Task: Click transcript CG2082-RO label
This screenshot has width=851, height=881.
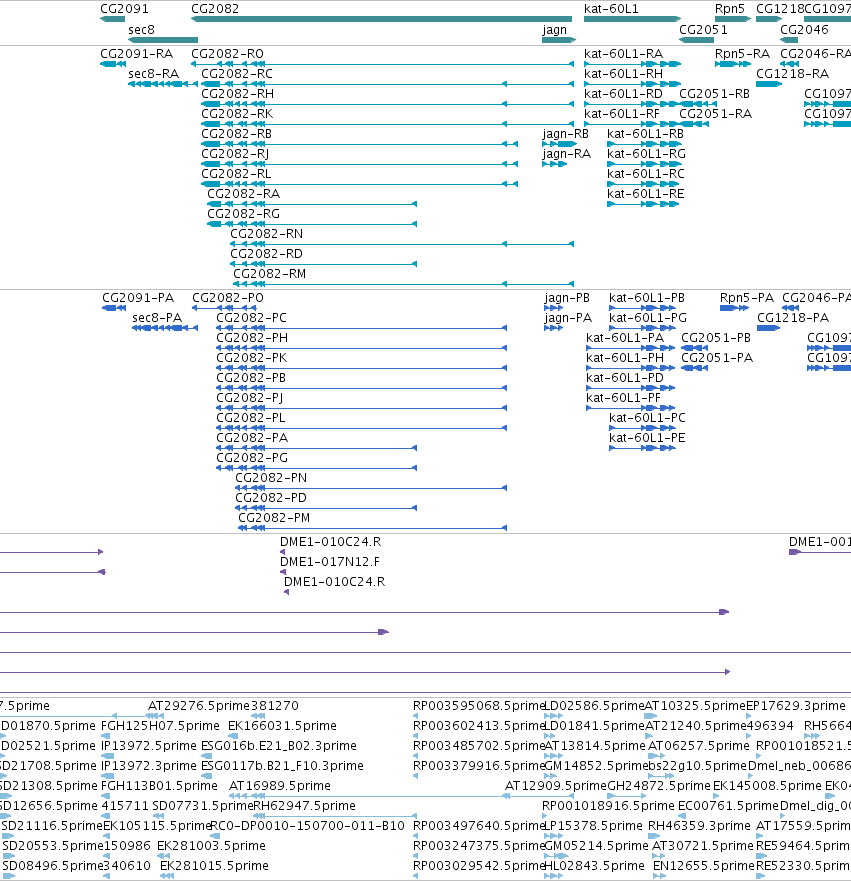Action: pos(227,54)
